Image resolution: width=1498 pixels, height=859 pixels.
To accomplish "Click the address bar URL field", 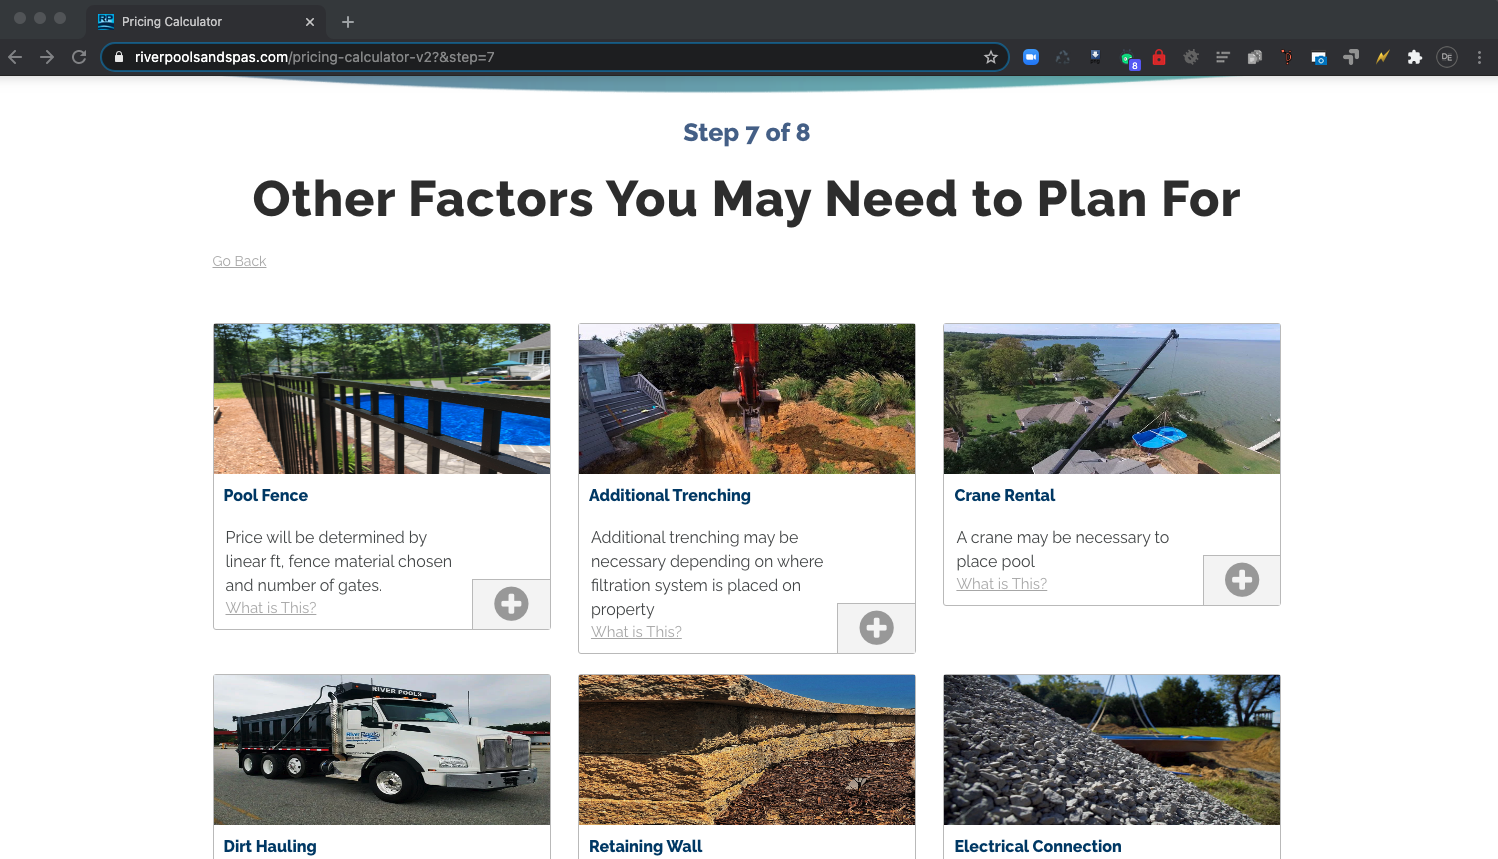I will coord(555,57).
